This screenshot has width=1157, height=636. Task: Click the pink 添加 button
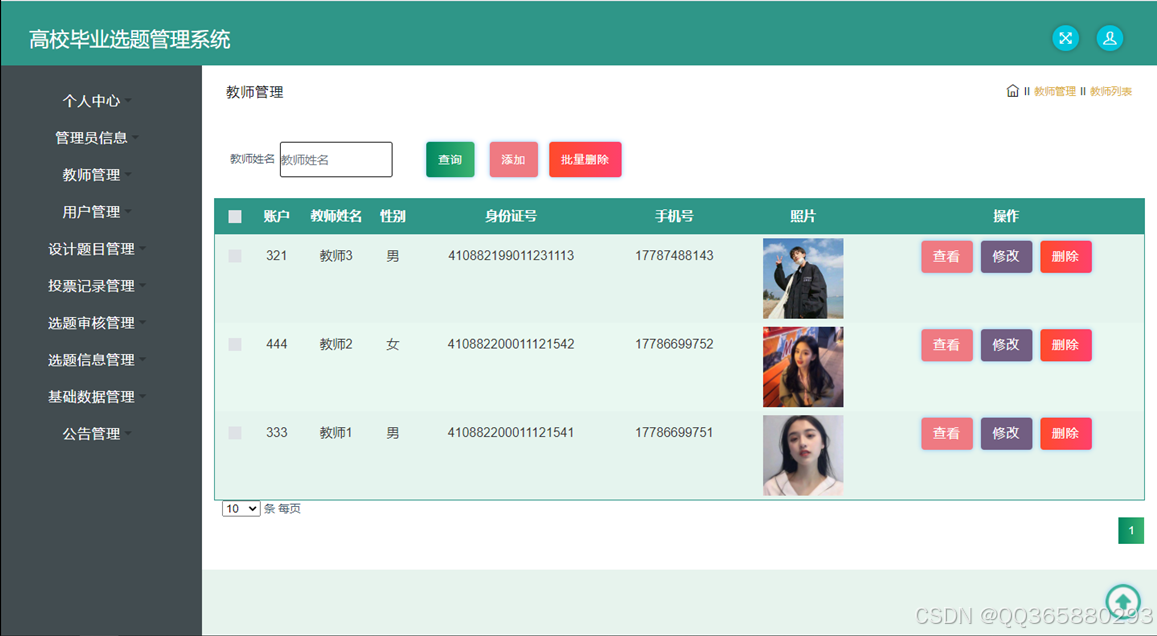[513, 159]
